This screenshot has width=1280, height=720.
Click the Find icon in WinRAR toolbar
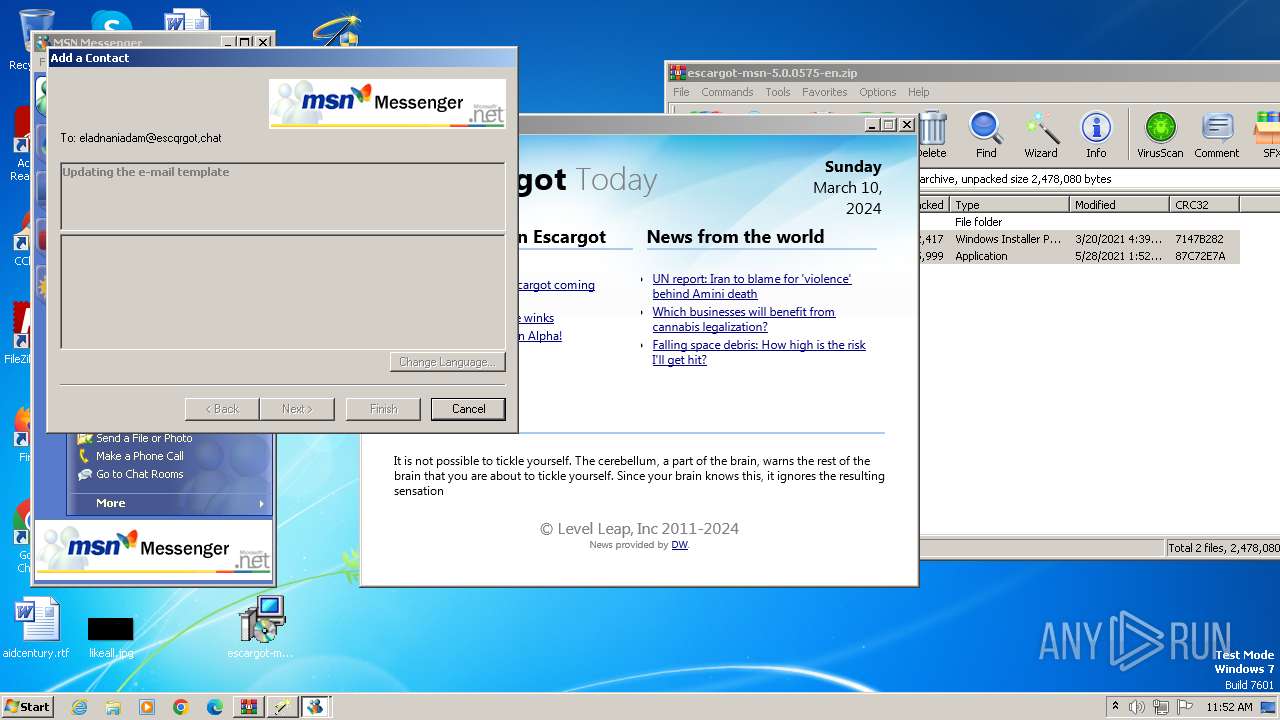tap(986, 135)
